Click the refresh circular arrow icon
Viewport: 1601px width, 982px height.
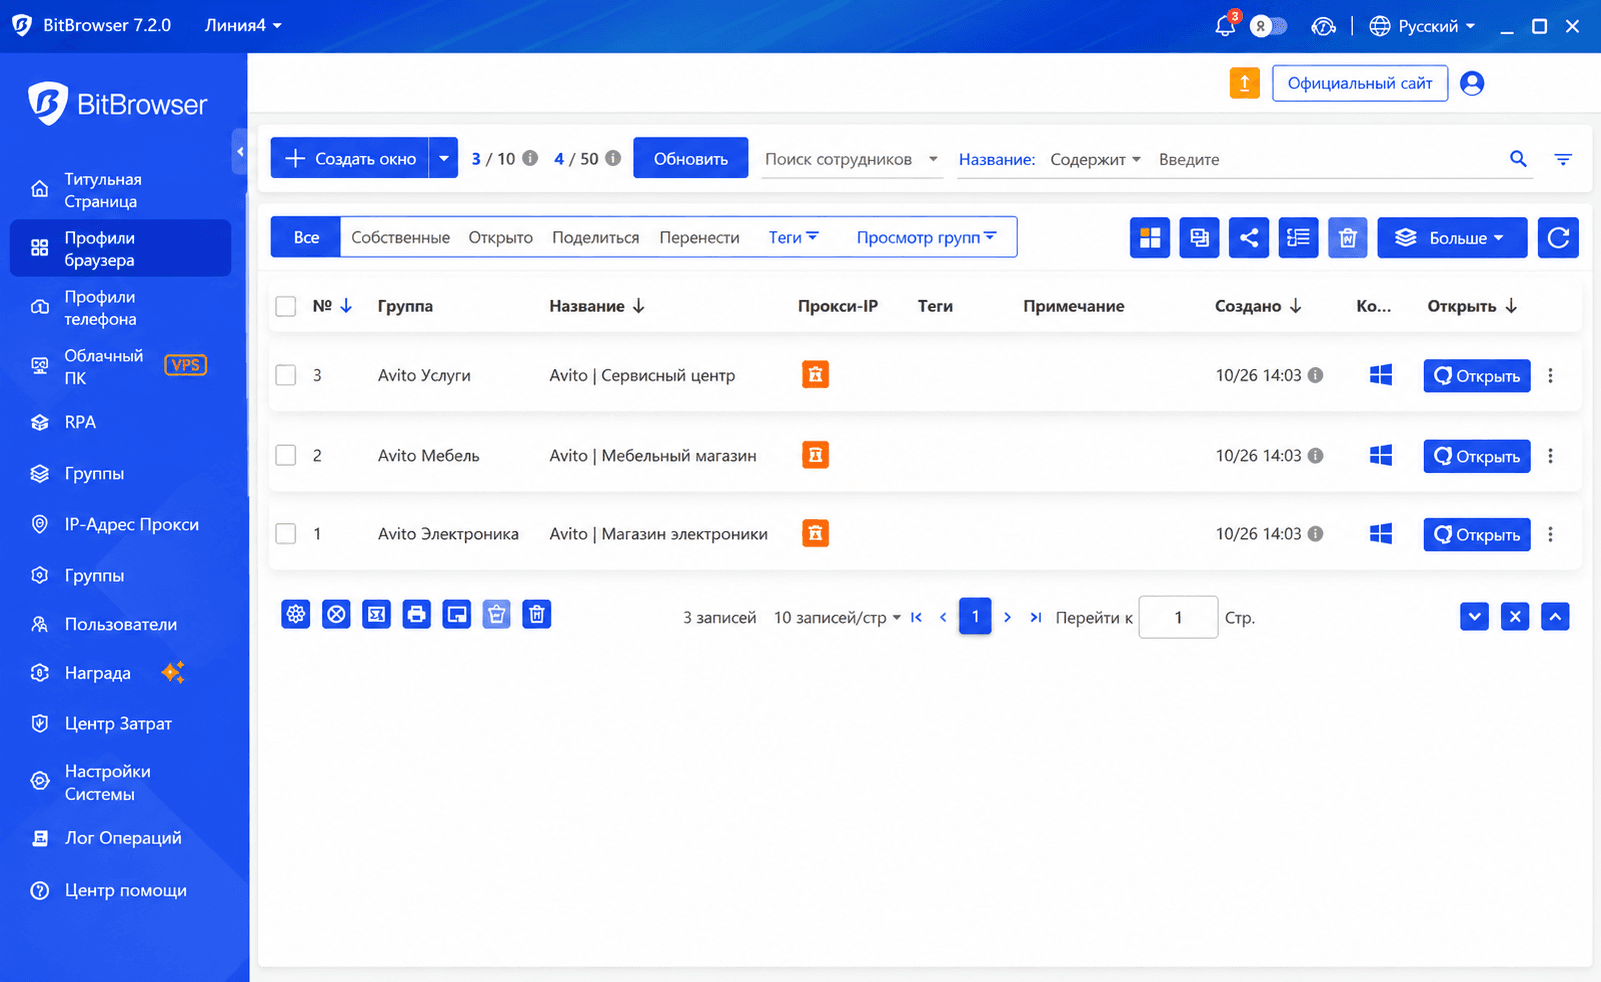point(1558,238)
